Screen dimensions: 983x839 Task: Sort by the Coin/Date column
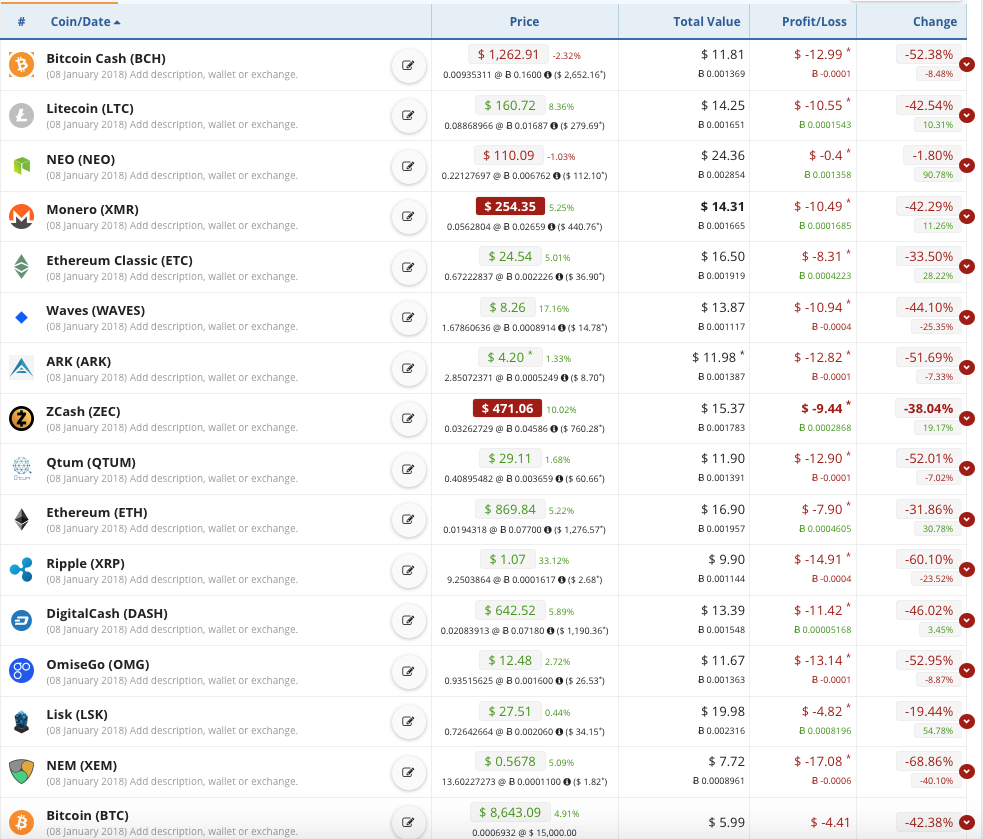tap(85, 21)
